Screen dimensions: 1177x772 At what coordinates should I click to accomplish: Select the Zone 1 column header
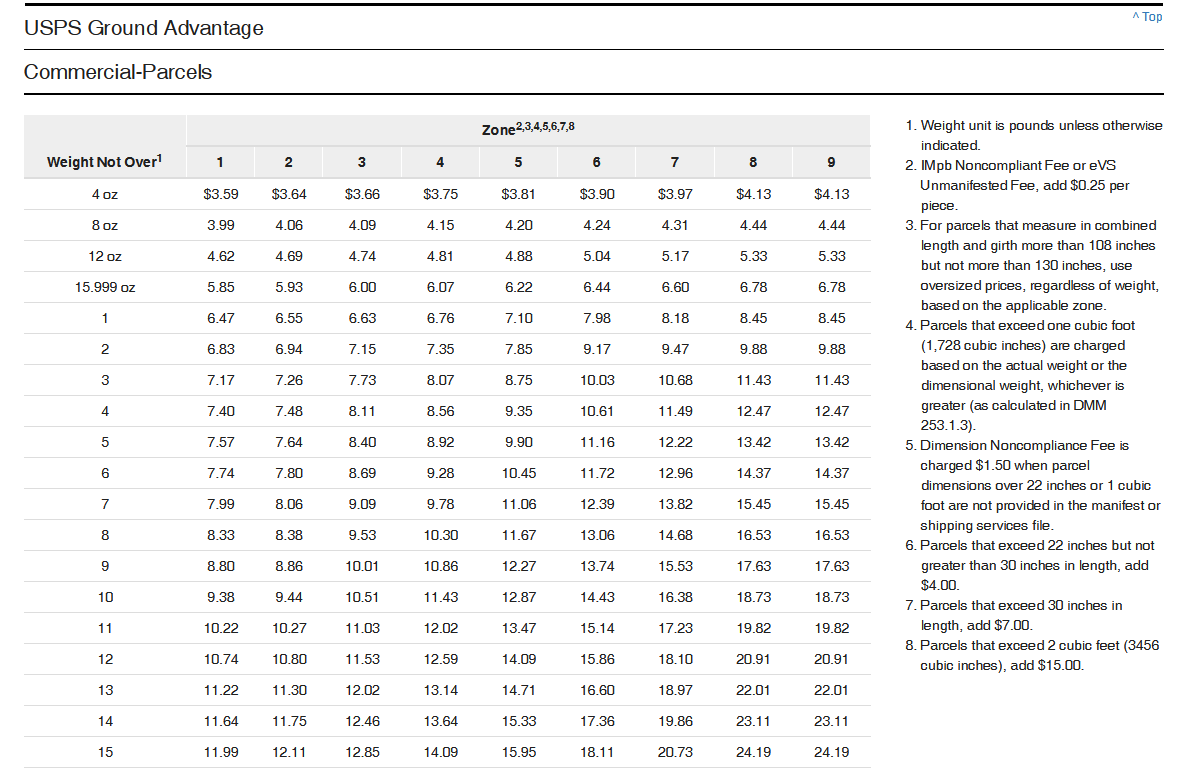pos(220,162)
